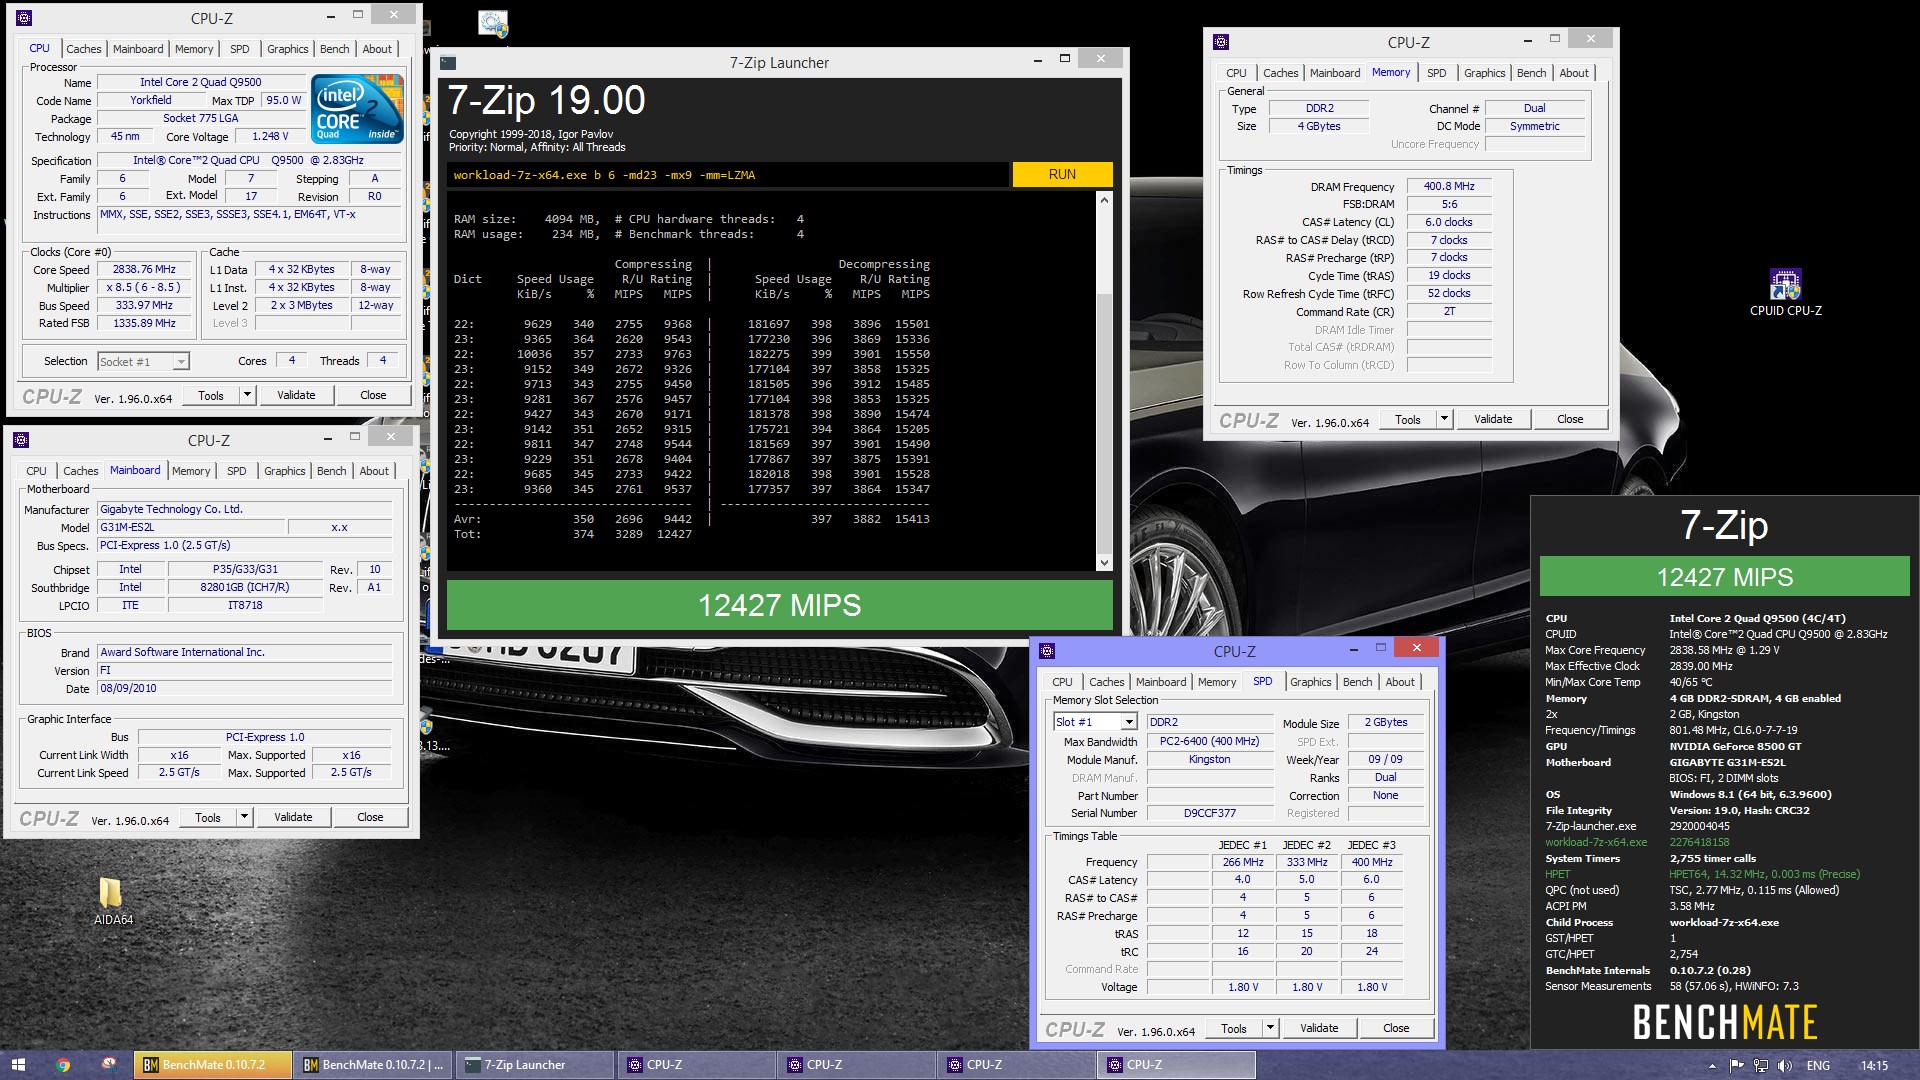Click the Close button in the Memory CPU-Z window
The width and height of the screenshot is (1920, 1080).
pos(1570,419)
